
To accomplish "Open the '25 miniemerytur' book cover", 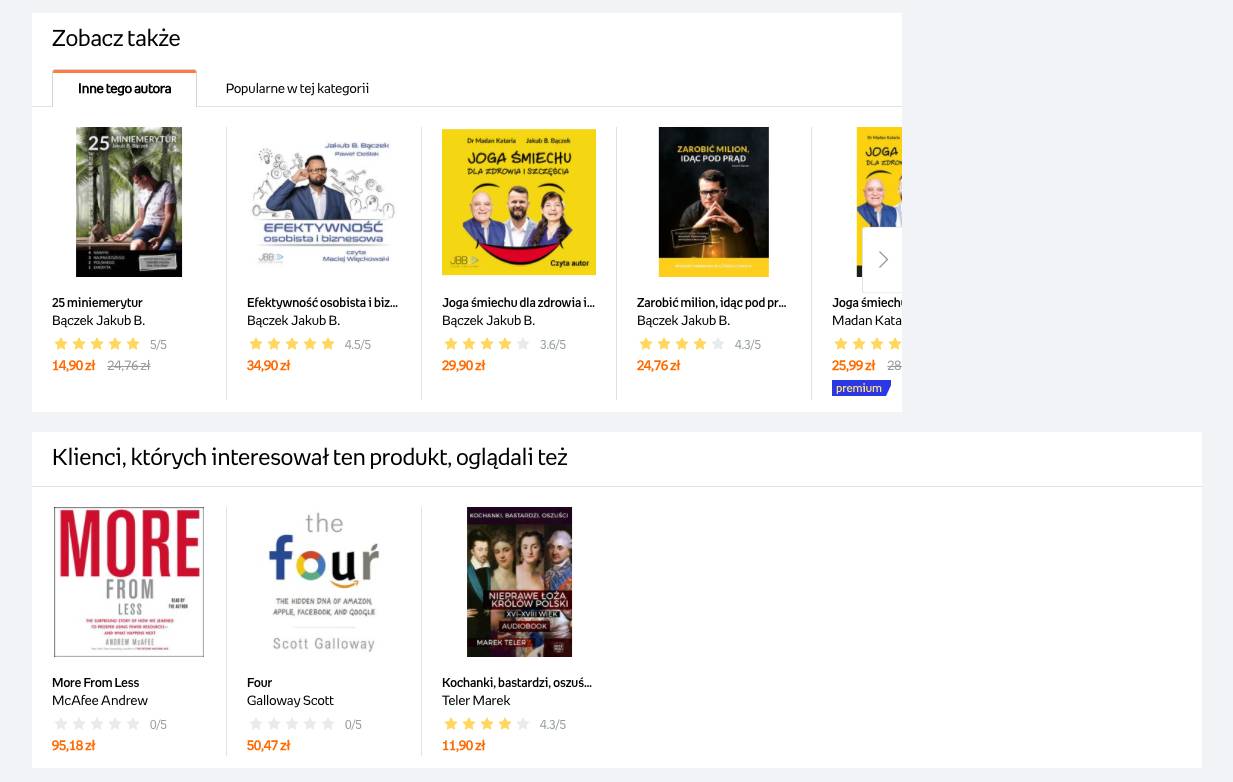I will tap(129, 202).
